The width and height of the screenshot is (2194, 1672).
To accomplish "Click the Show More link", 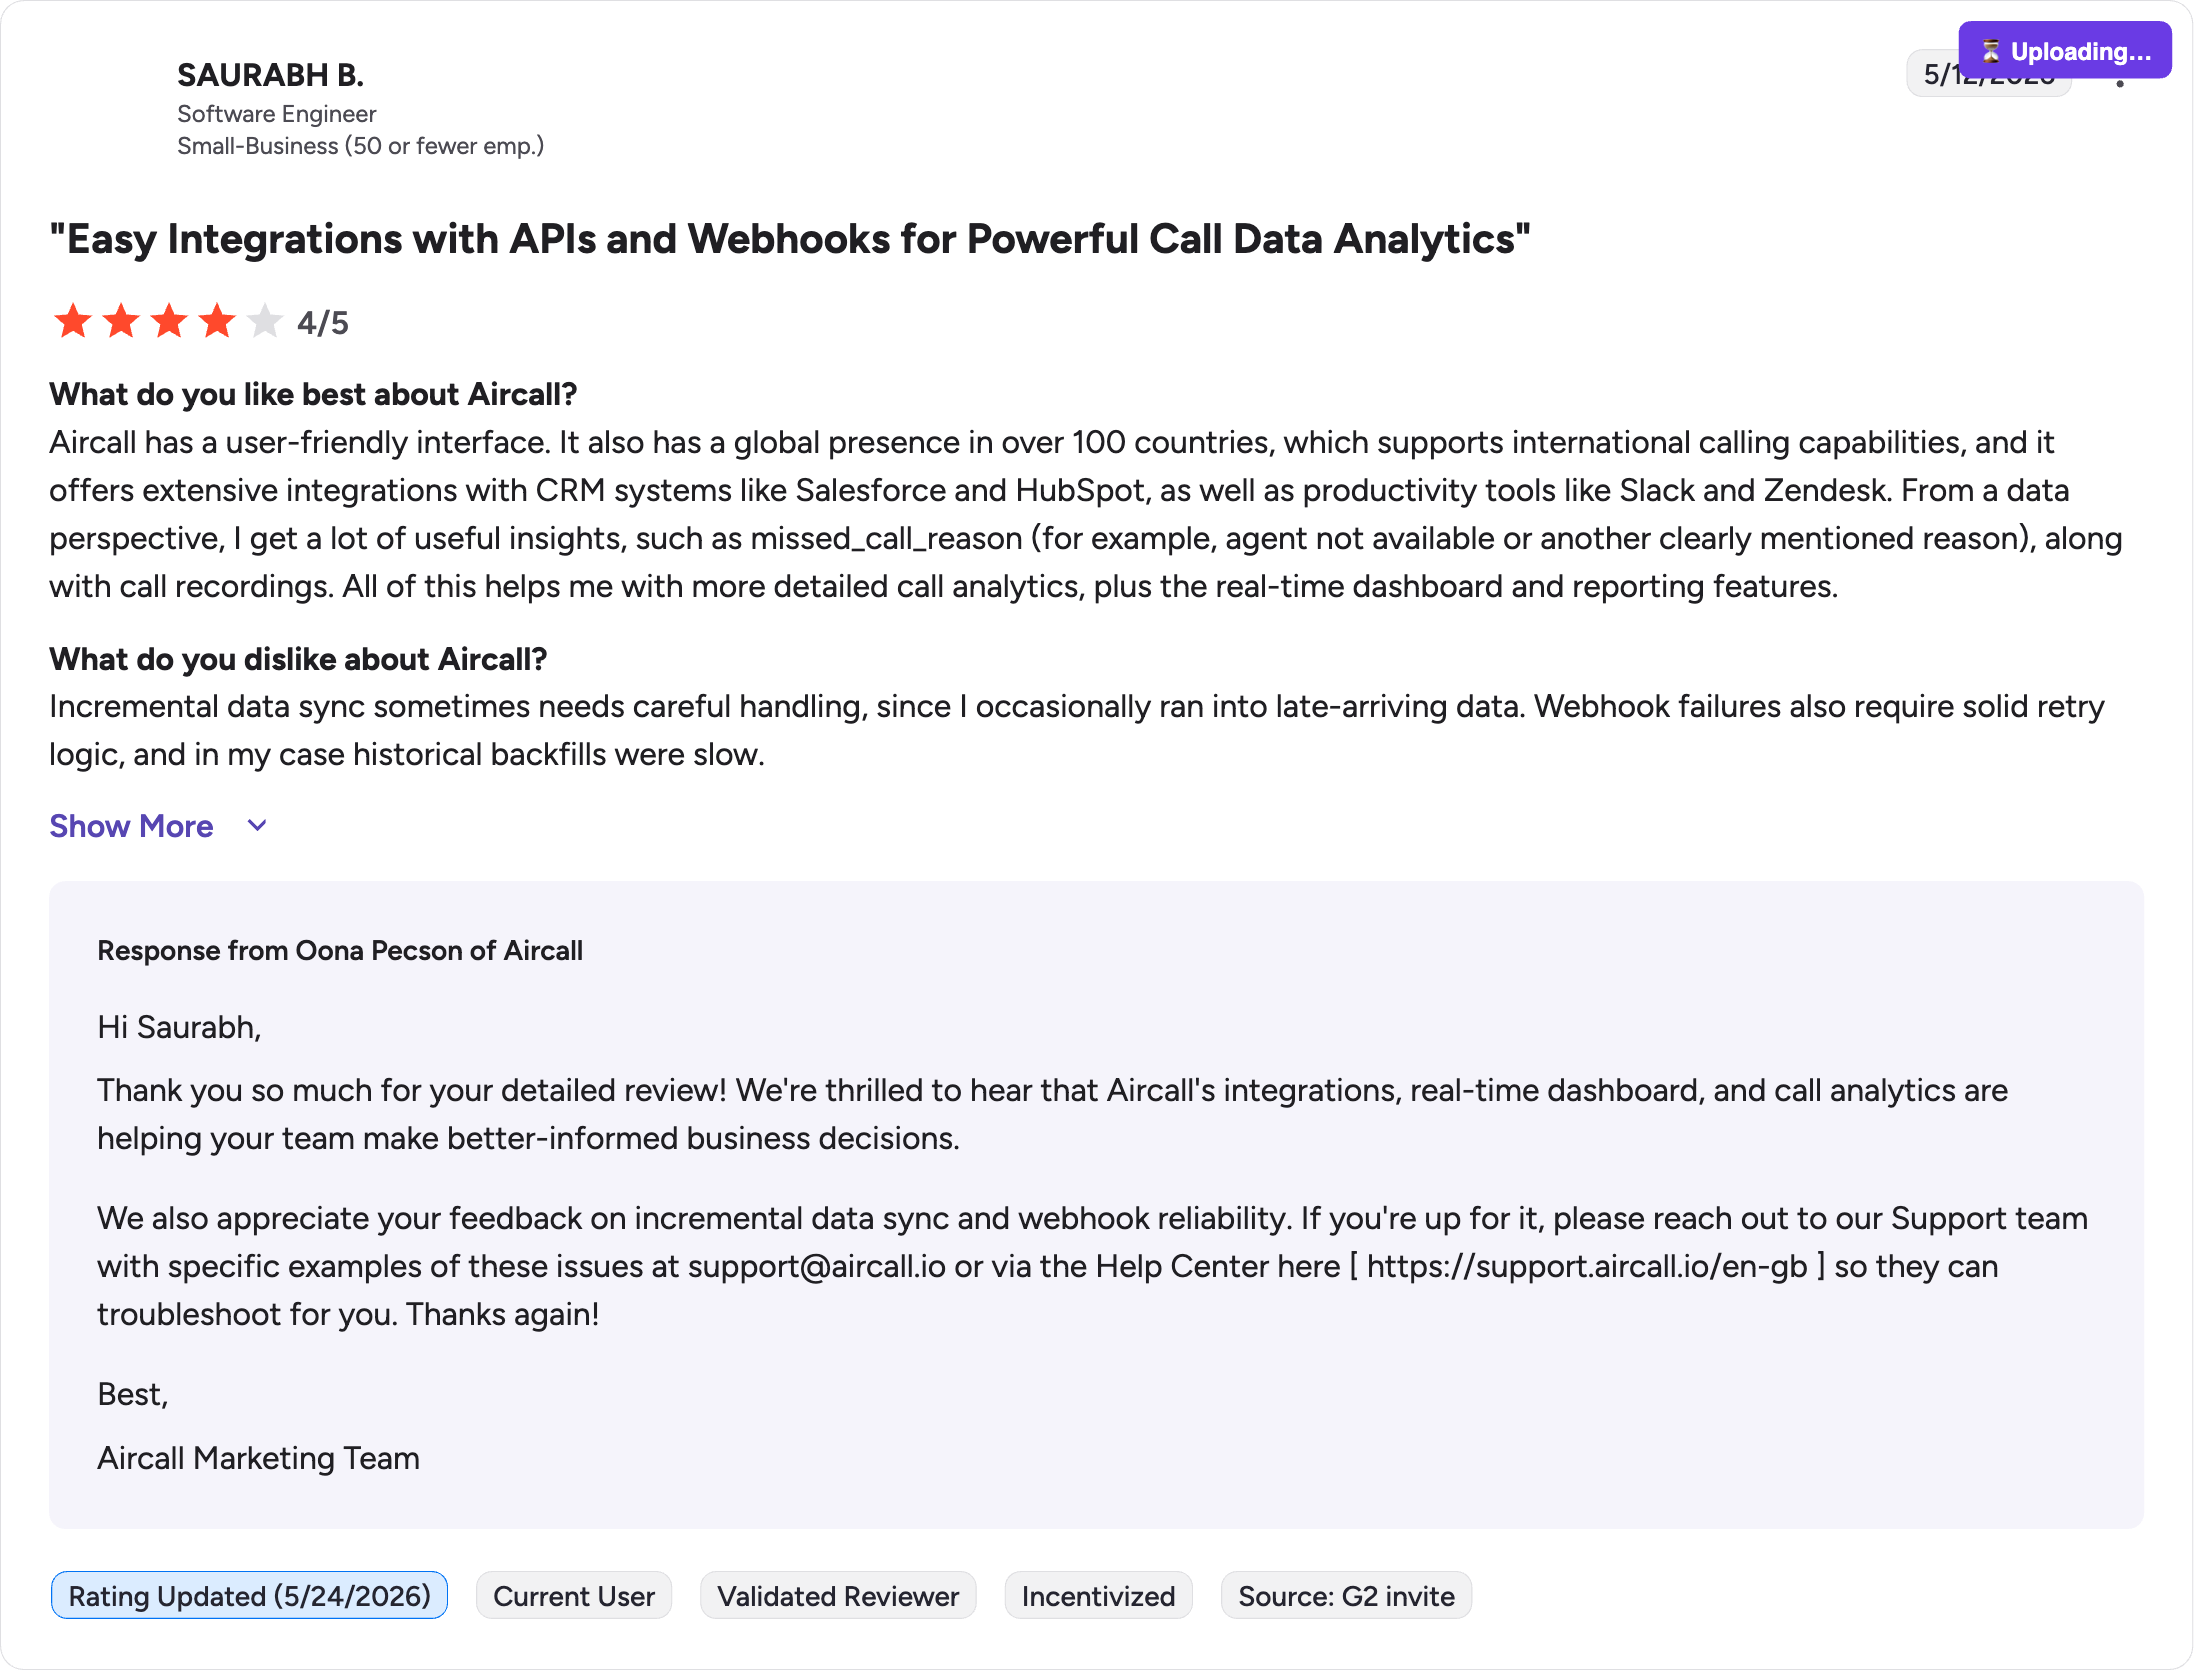I will pyautogui.click(x=131, y=826).
